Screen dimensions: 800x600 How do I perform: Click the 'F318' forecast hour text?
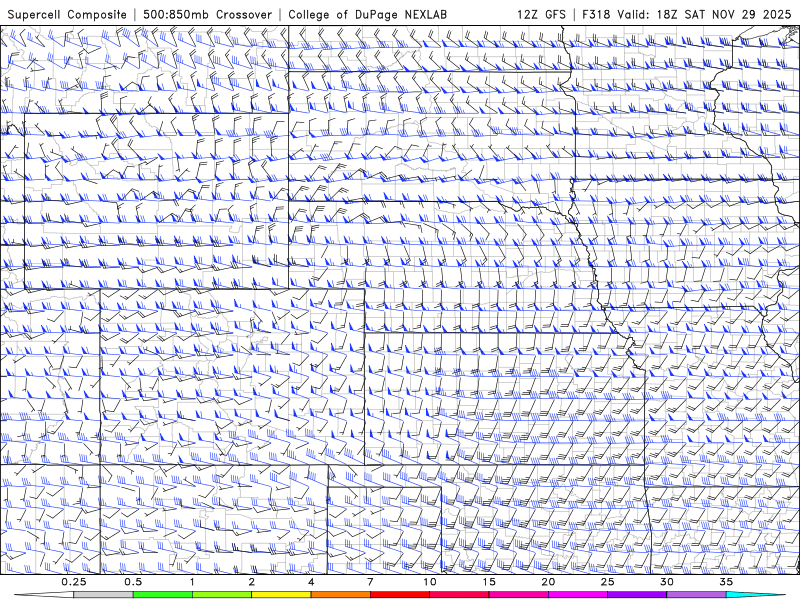tap(596, 14)
